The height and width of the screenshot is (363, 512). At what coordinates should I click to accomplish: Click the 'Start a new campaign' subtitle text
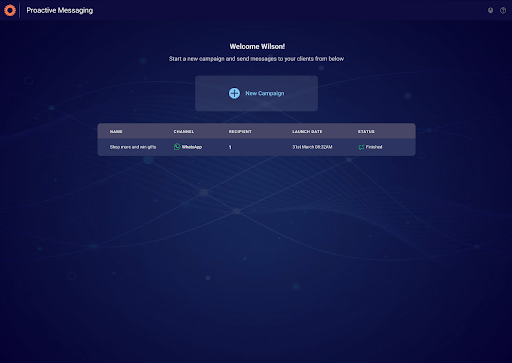[x=256, y=59]
